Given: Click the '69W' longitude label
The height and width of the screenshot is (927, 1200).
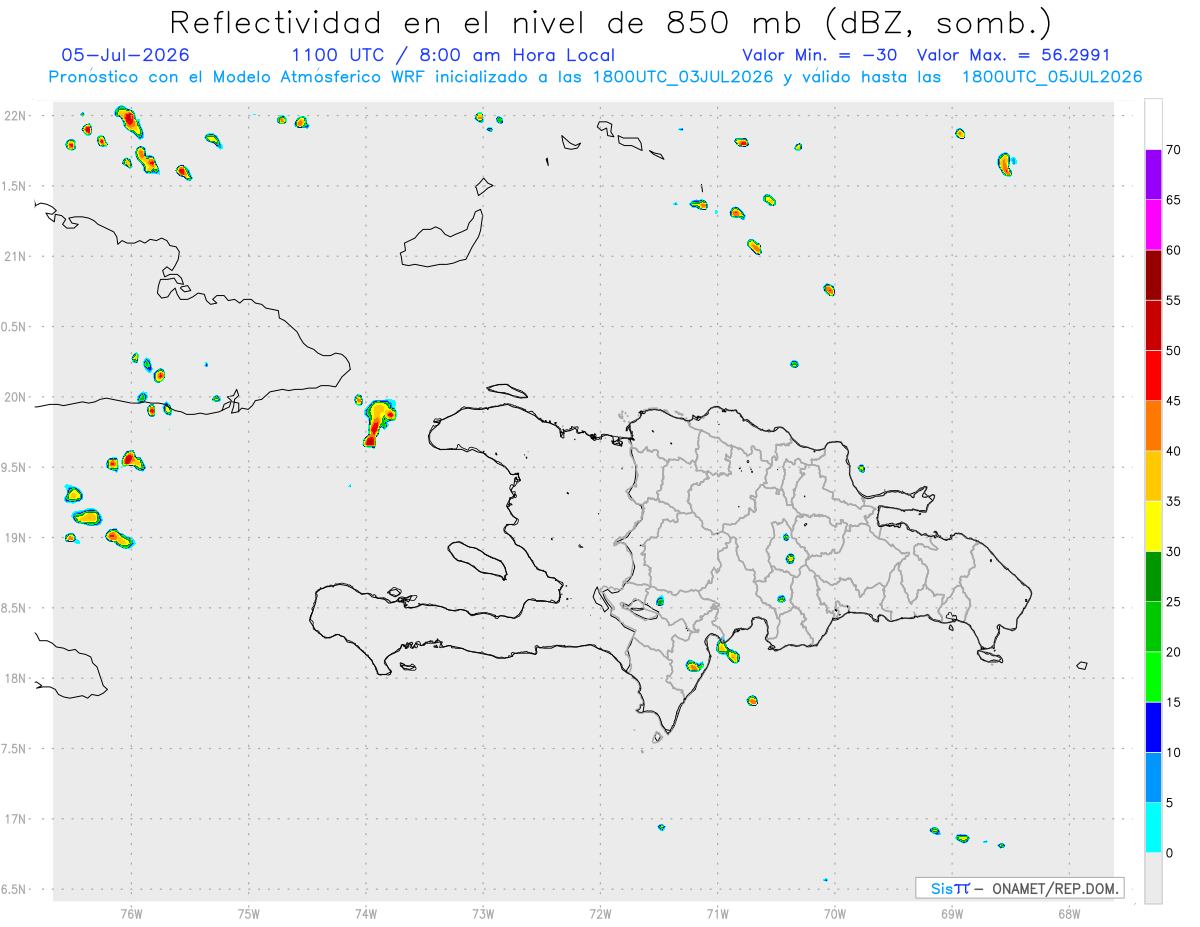Looking at the screenshot, I should 952,913.
